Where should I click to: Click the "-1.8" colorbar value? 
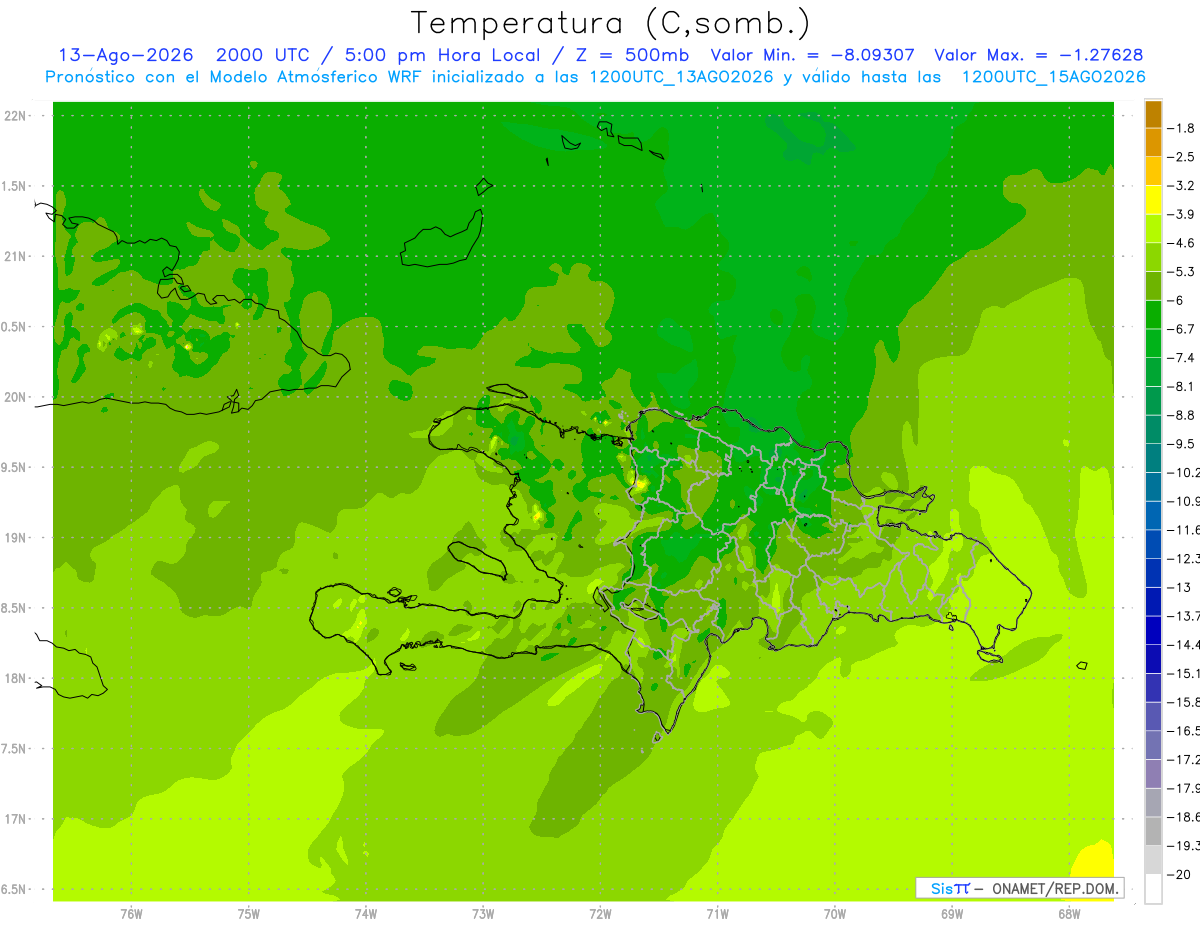click(x=1182, y=128)
